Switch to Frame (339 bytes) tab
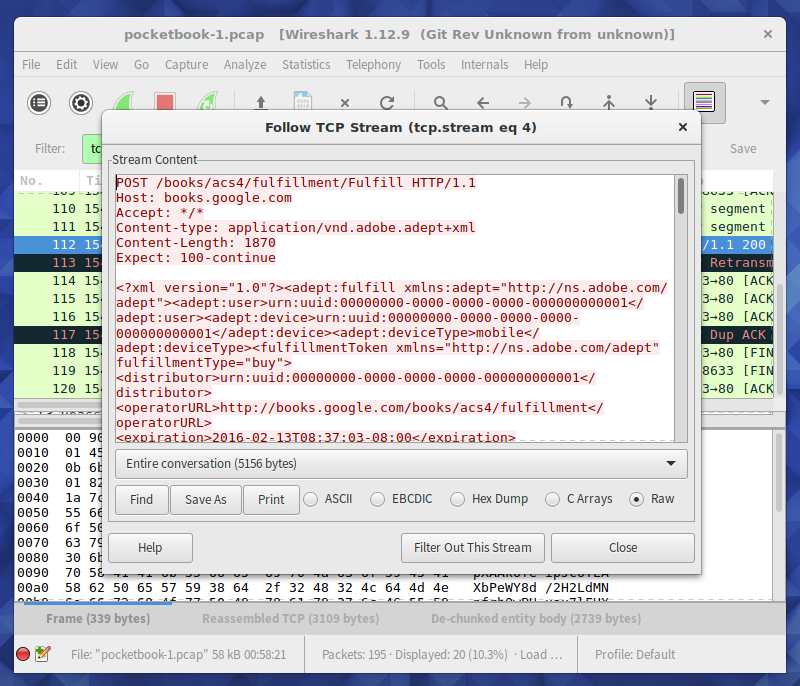 tap(98, 619)
